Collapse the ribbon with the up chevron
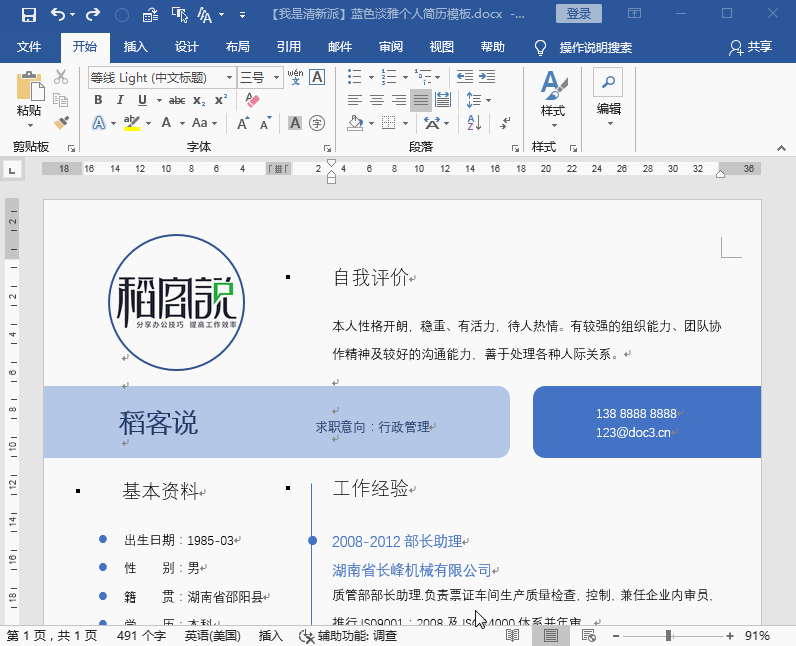 781,148
